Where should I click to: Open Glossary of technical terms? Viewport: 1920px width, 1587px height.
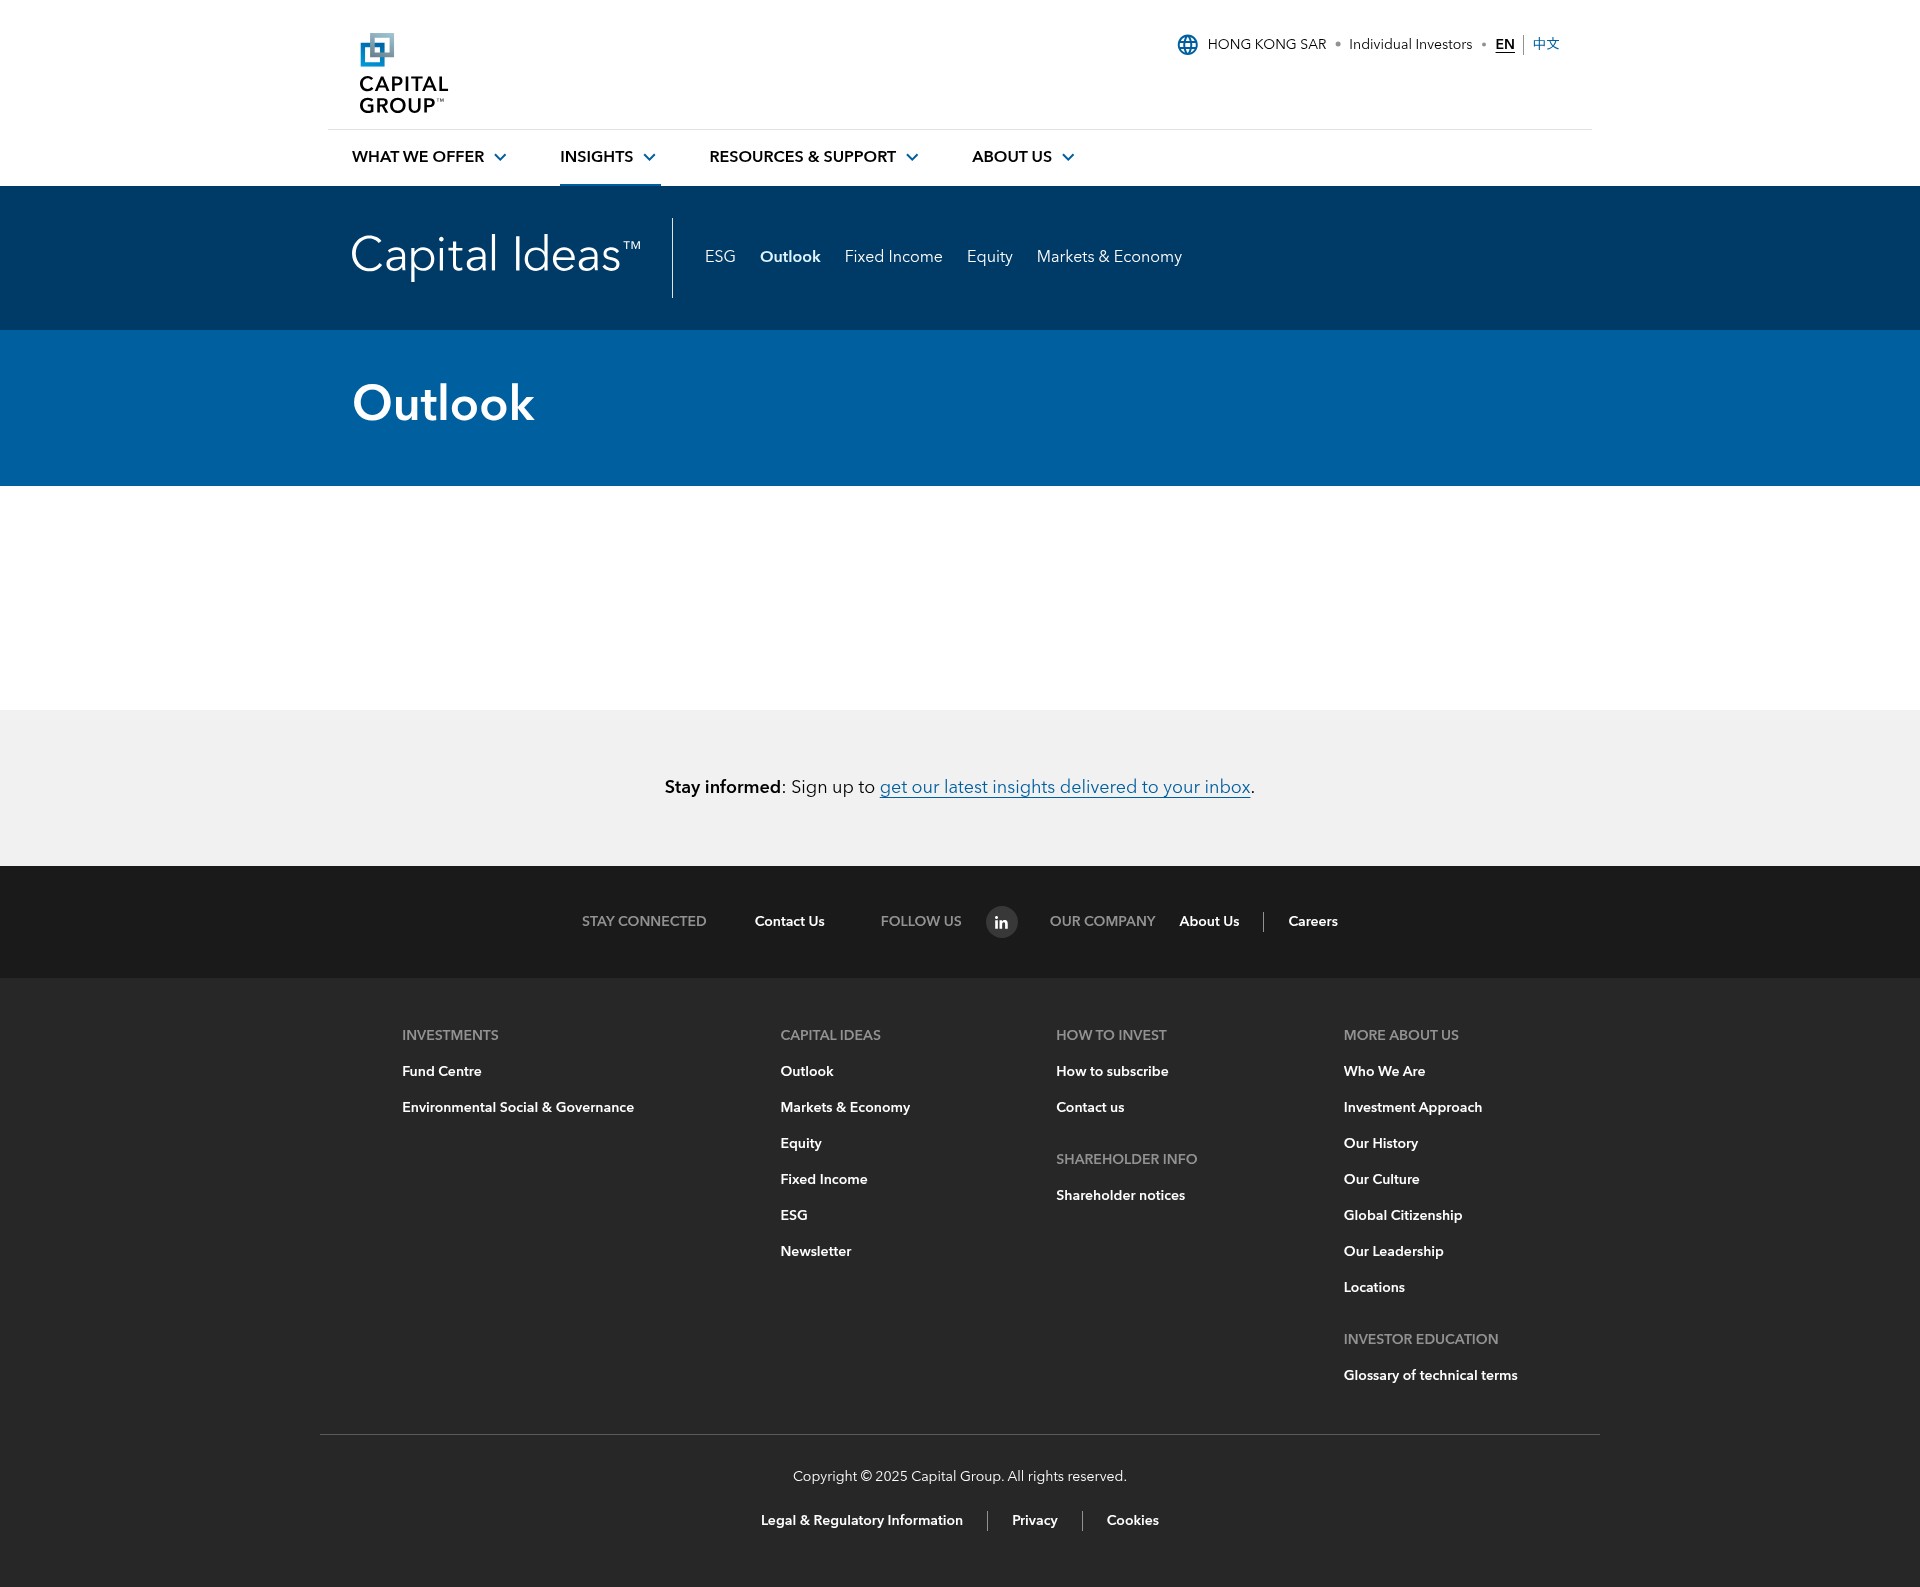(1430, 1375)
